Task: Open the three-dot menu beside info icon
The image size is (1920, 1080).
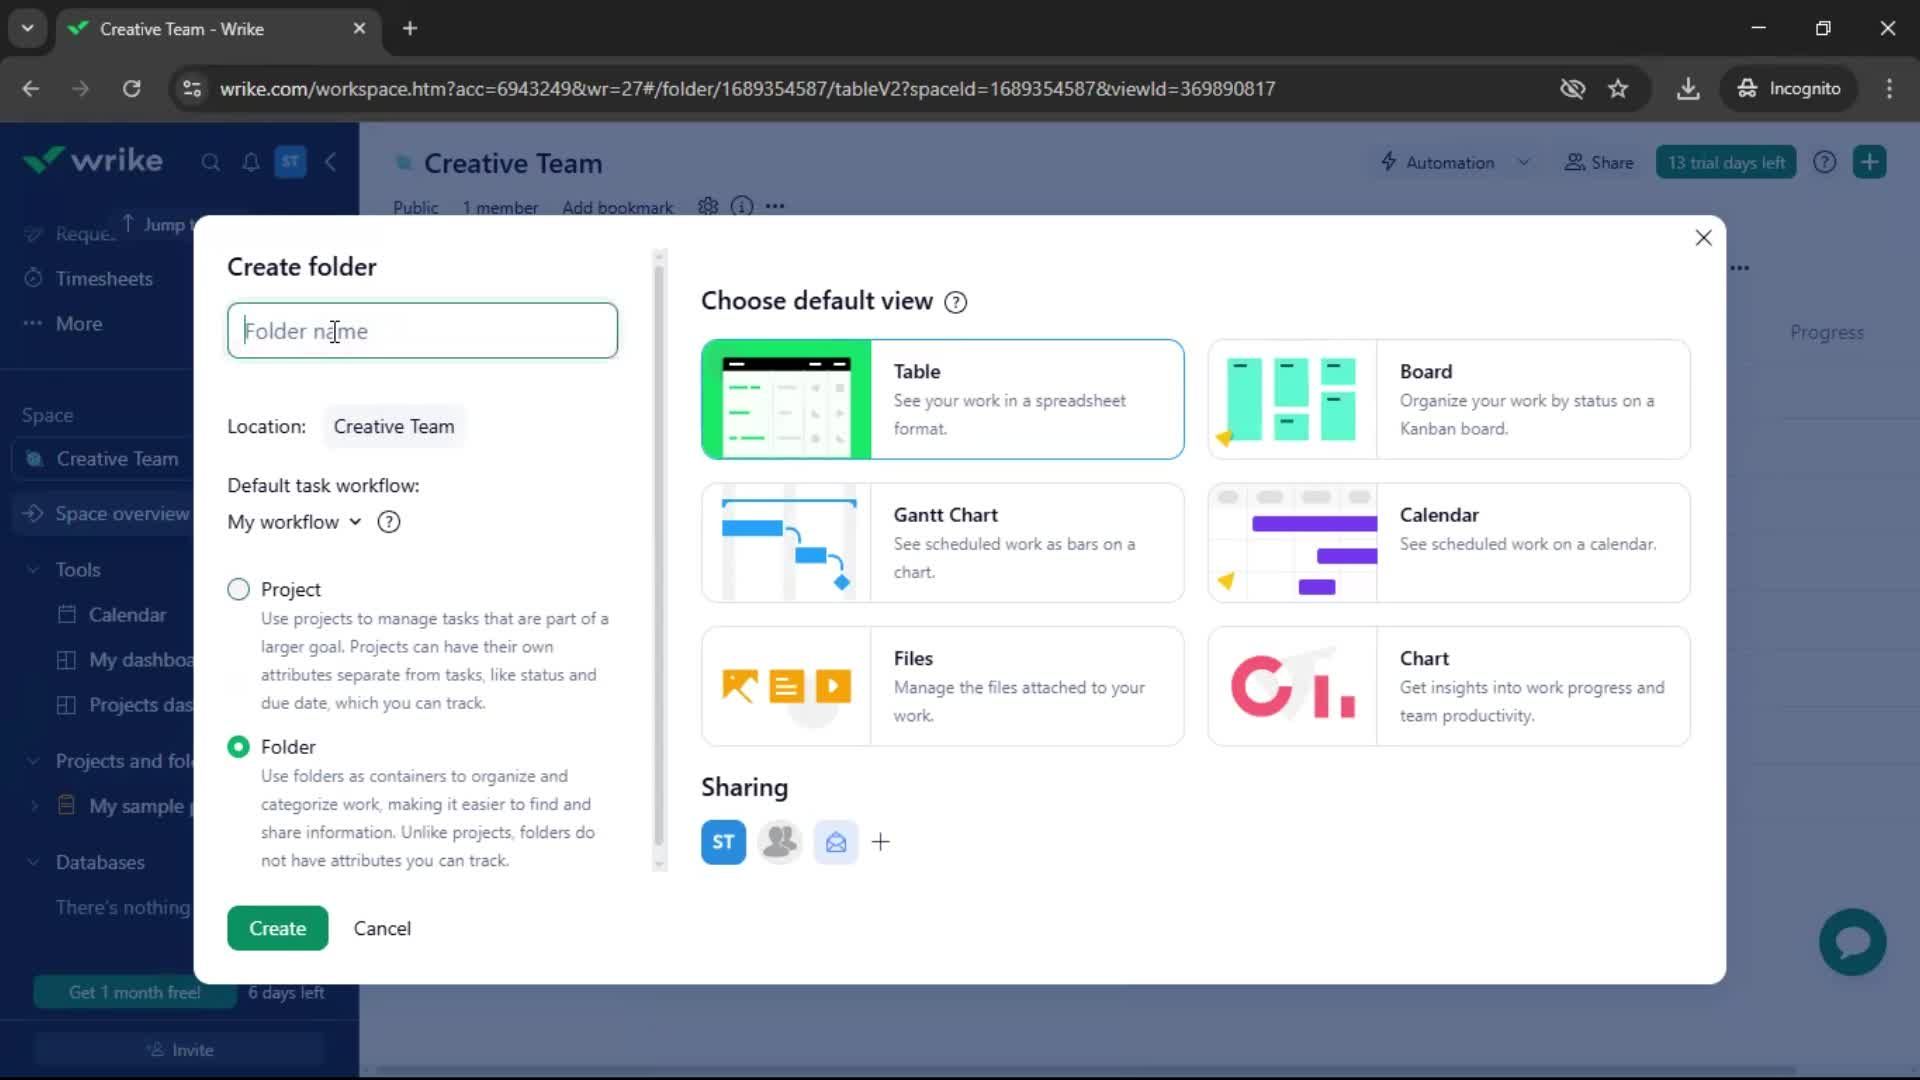Action: 775,206
